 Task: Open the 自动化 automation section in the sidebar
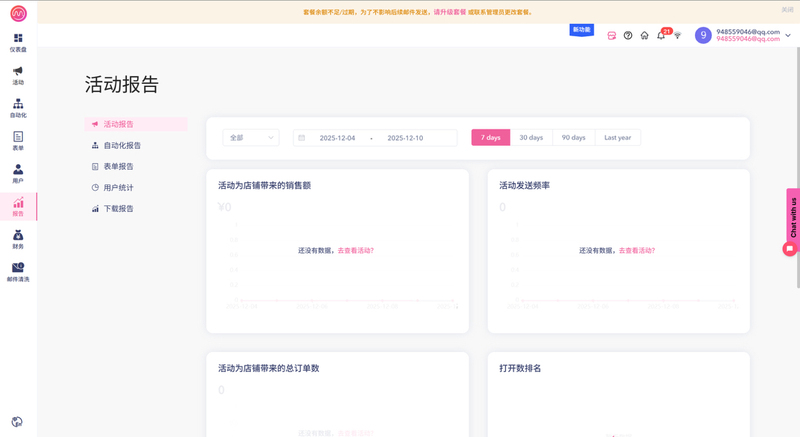[18, 108]
